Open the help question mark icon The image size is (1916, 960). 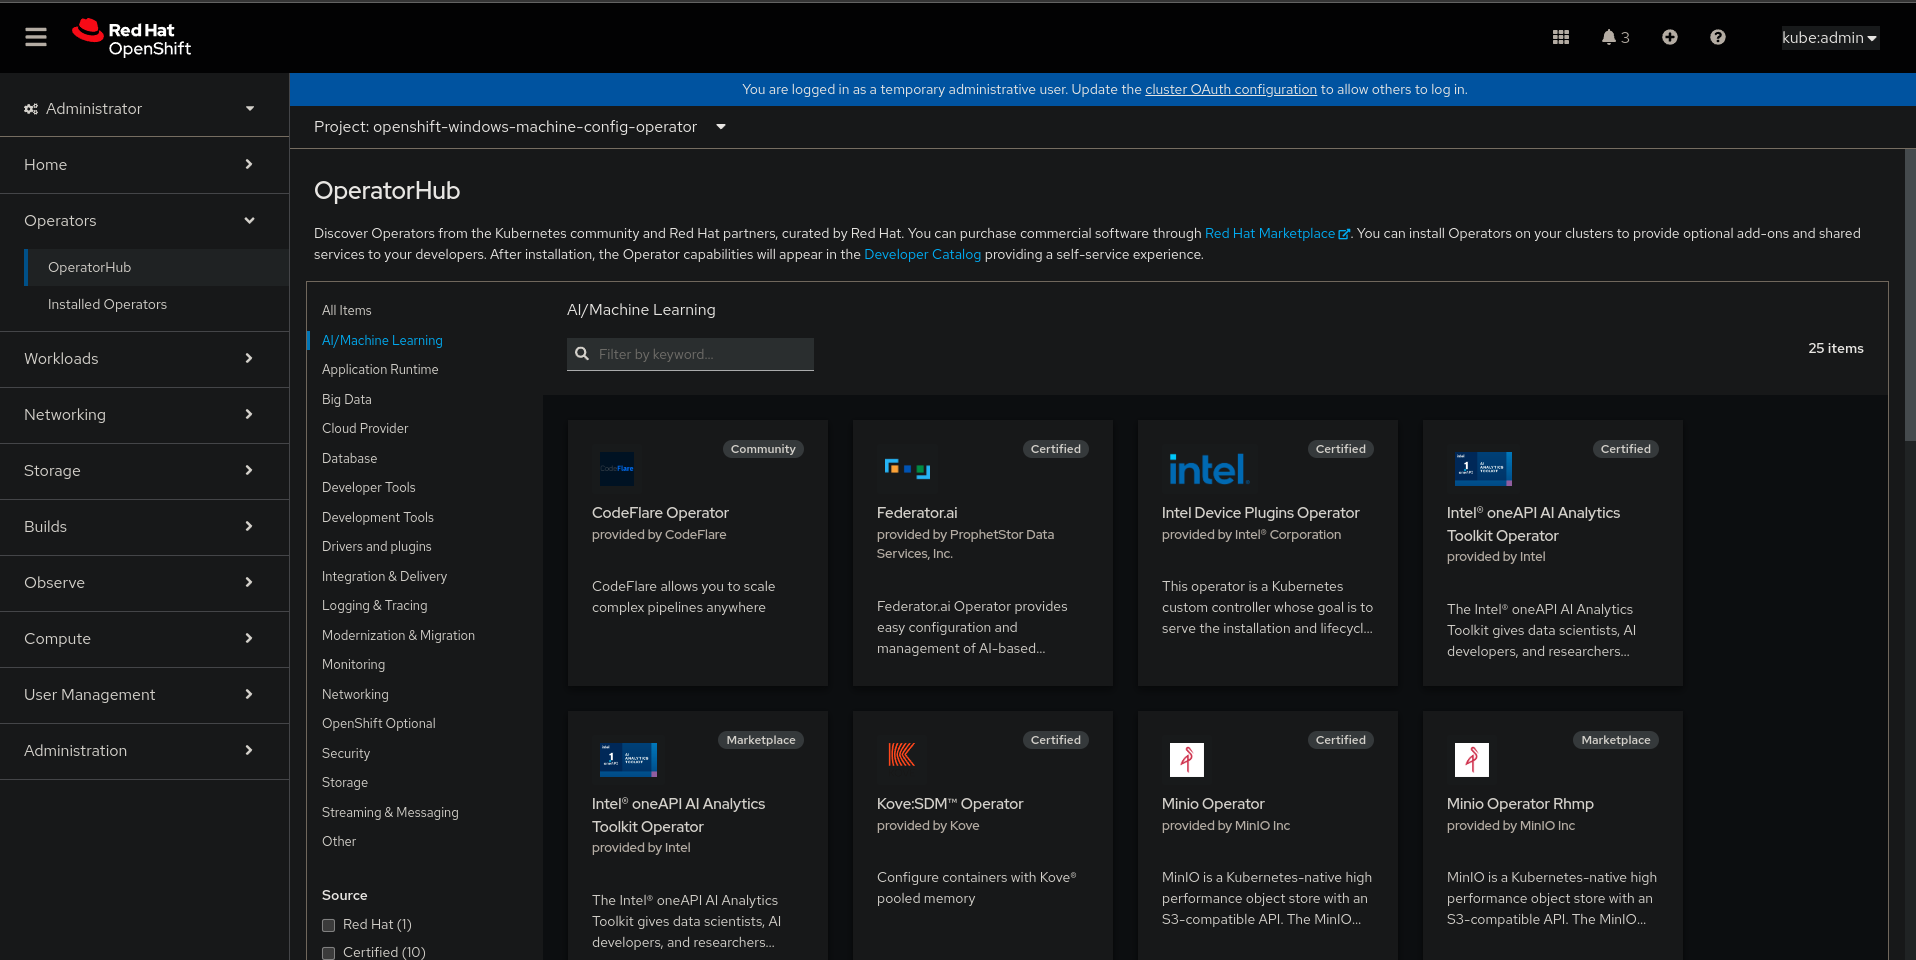pos(1717,37)
